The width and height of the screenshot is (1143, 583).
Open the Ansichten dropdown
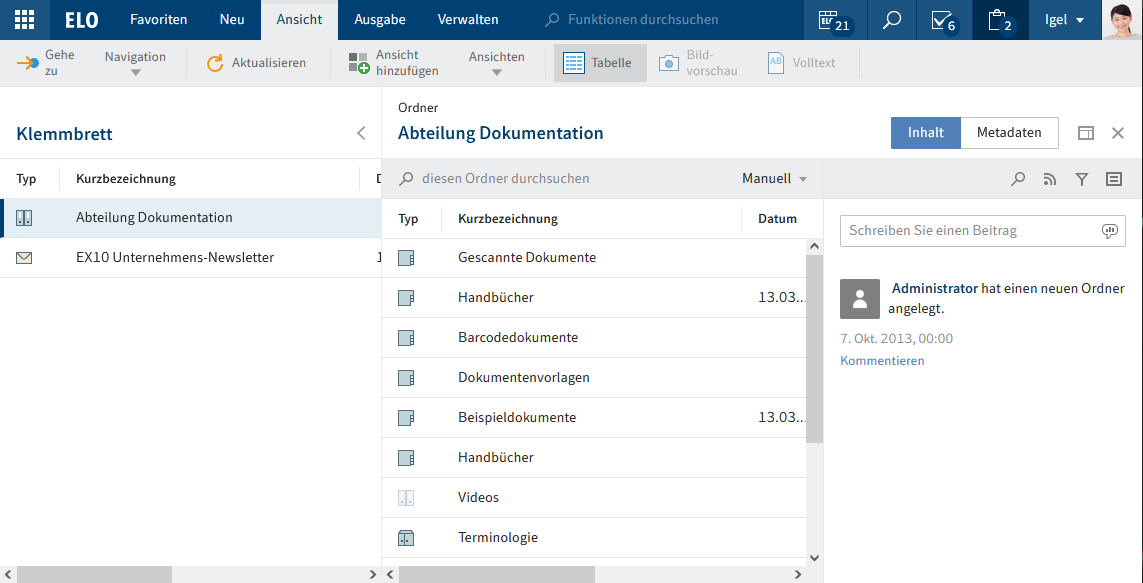[x=496, y=63]
